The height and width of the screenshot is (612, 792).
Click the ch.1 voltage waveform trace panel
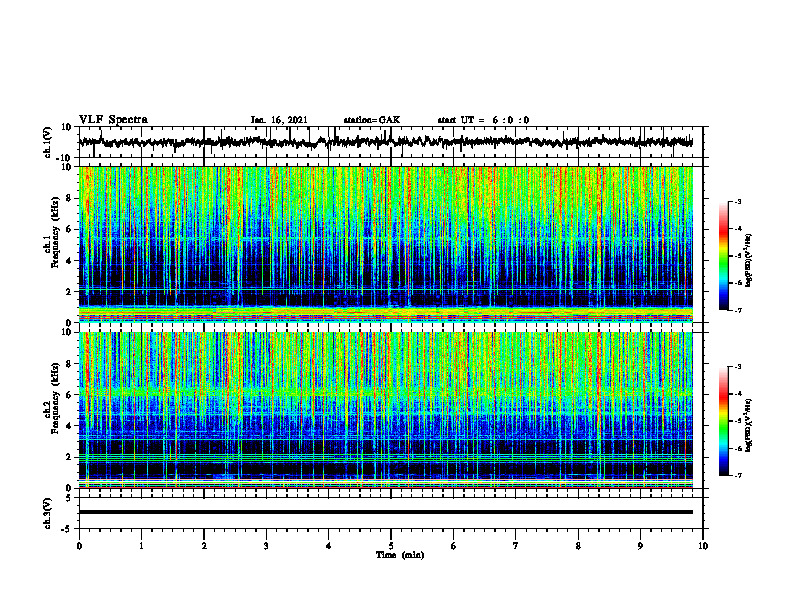(x=391, y=142)
